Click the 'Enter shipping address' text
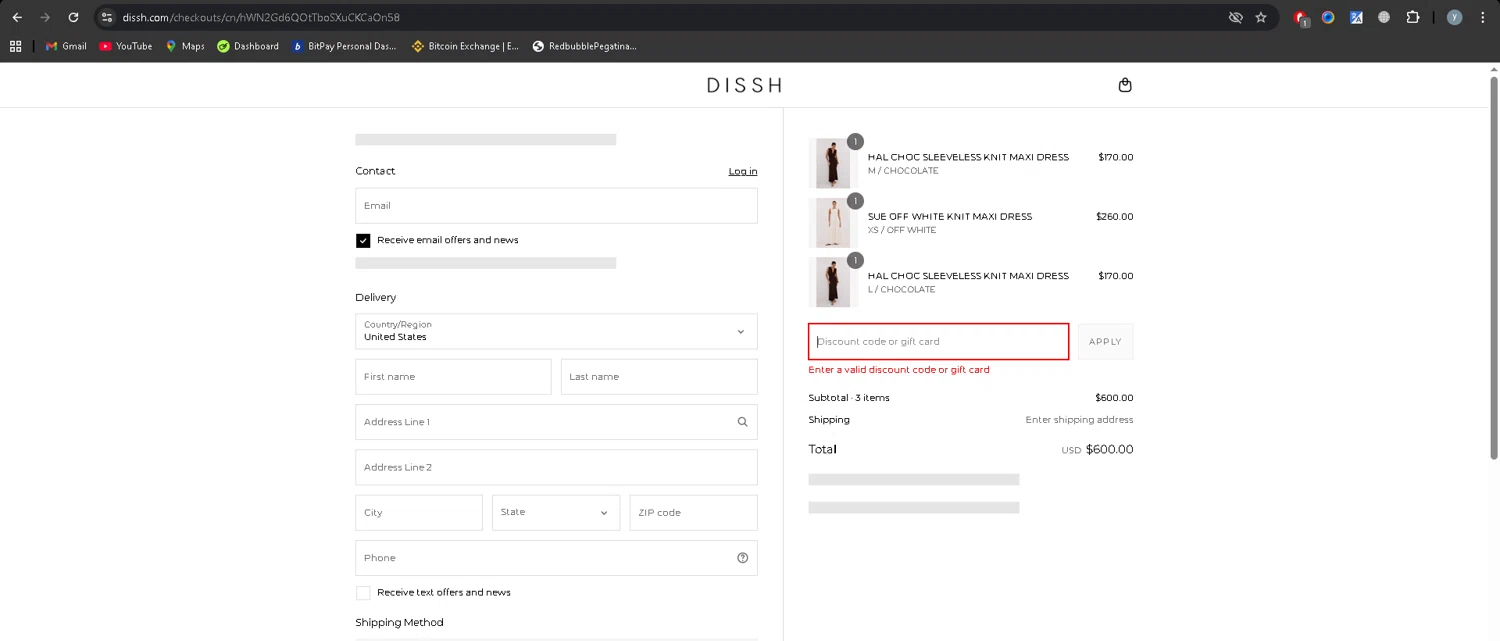The width and height of the screenshot is (1500, 641). (1079, 420)
